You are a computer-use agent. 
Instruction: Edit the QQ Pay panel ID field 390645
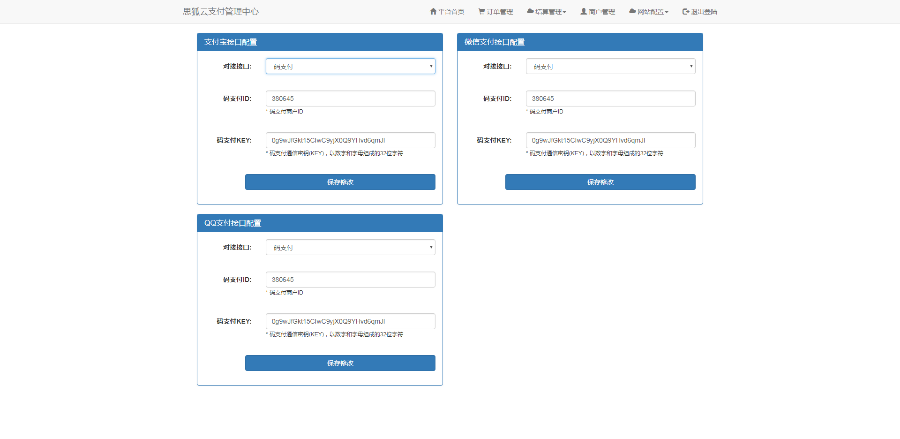click(x=350, y=279)
